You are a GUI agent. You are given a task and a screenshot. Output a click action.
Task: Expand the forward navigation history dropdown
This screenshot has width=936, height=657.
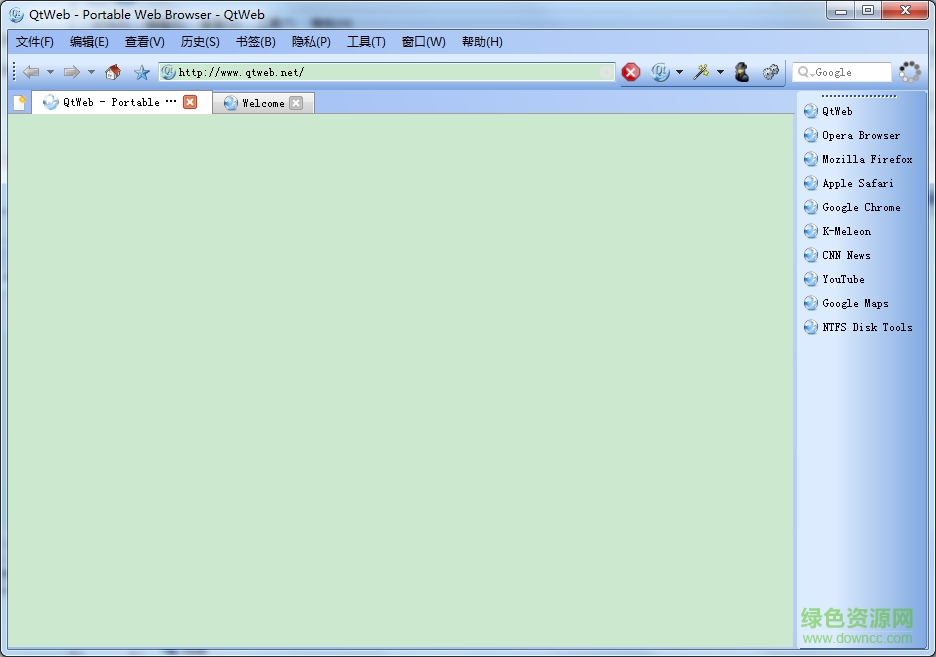point(91,71)
